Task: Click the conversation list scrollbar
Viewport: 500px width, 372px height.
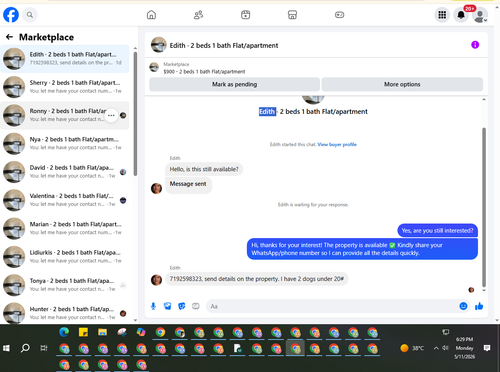Action: tap(135, 113)
